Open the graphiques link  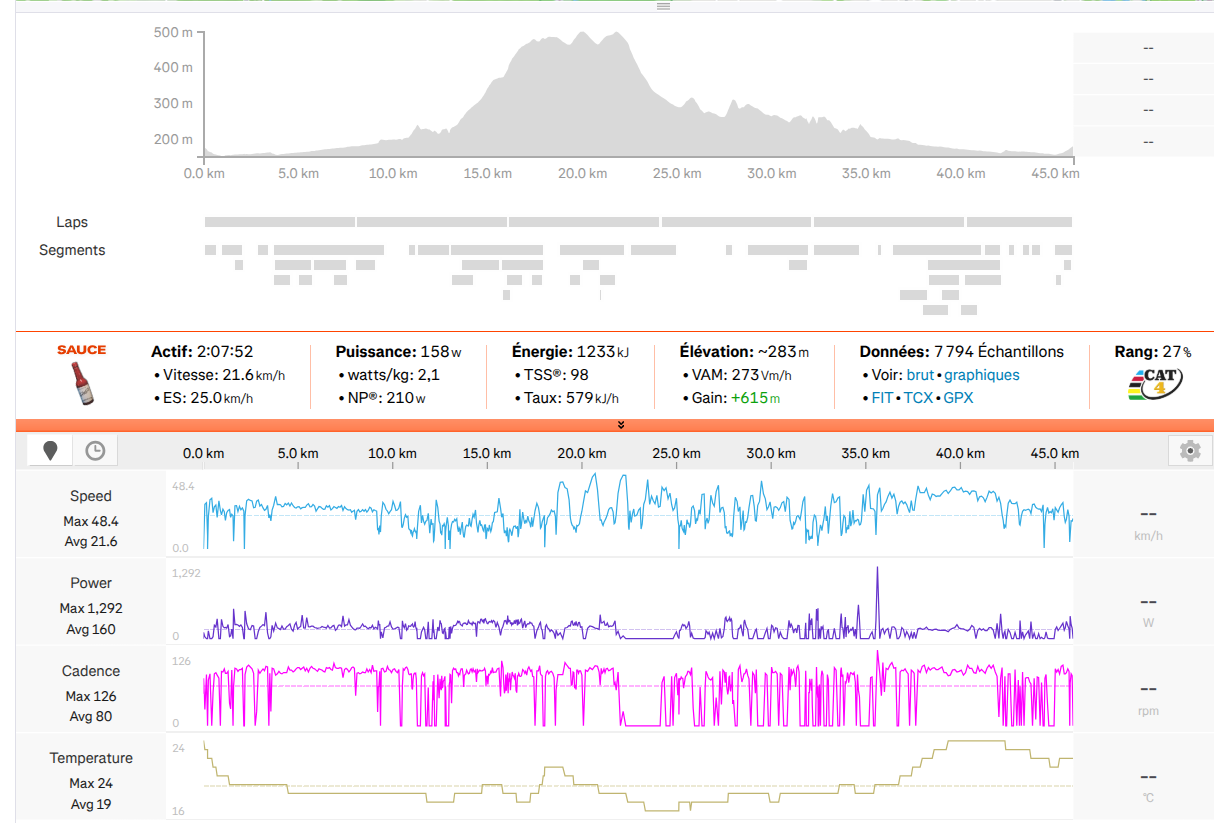[982, 375]
